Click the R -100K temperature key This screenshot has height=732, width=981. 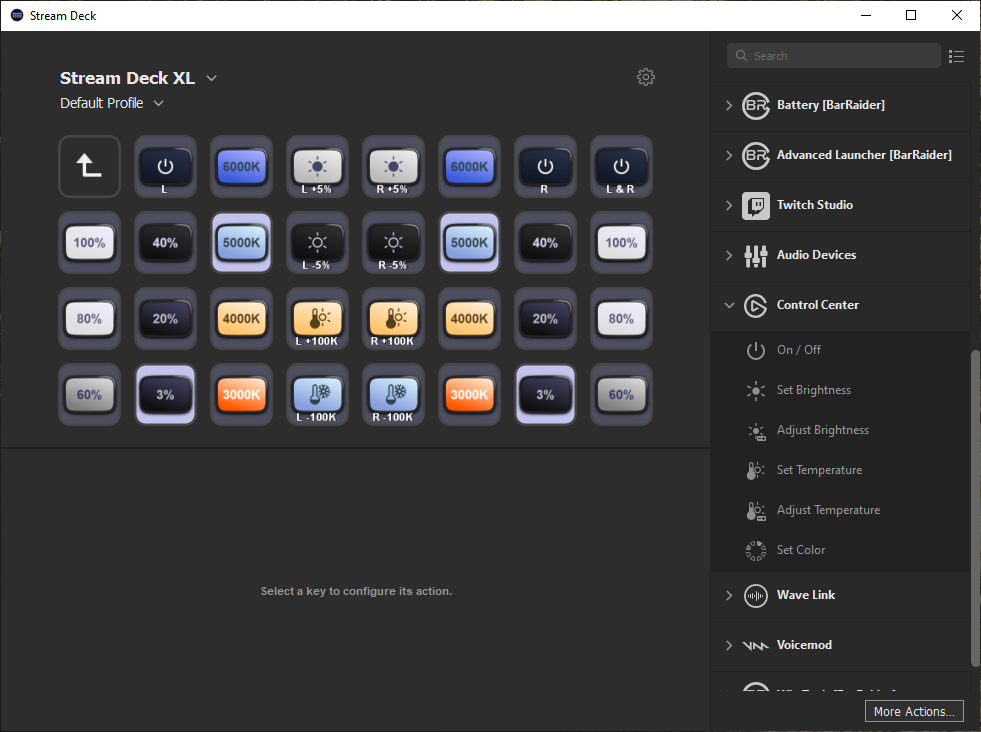pos(393,395)
